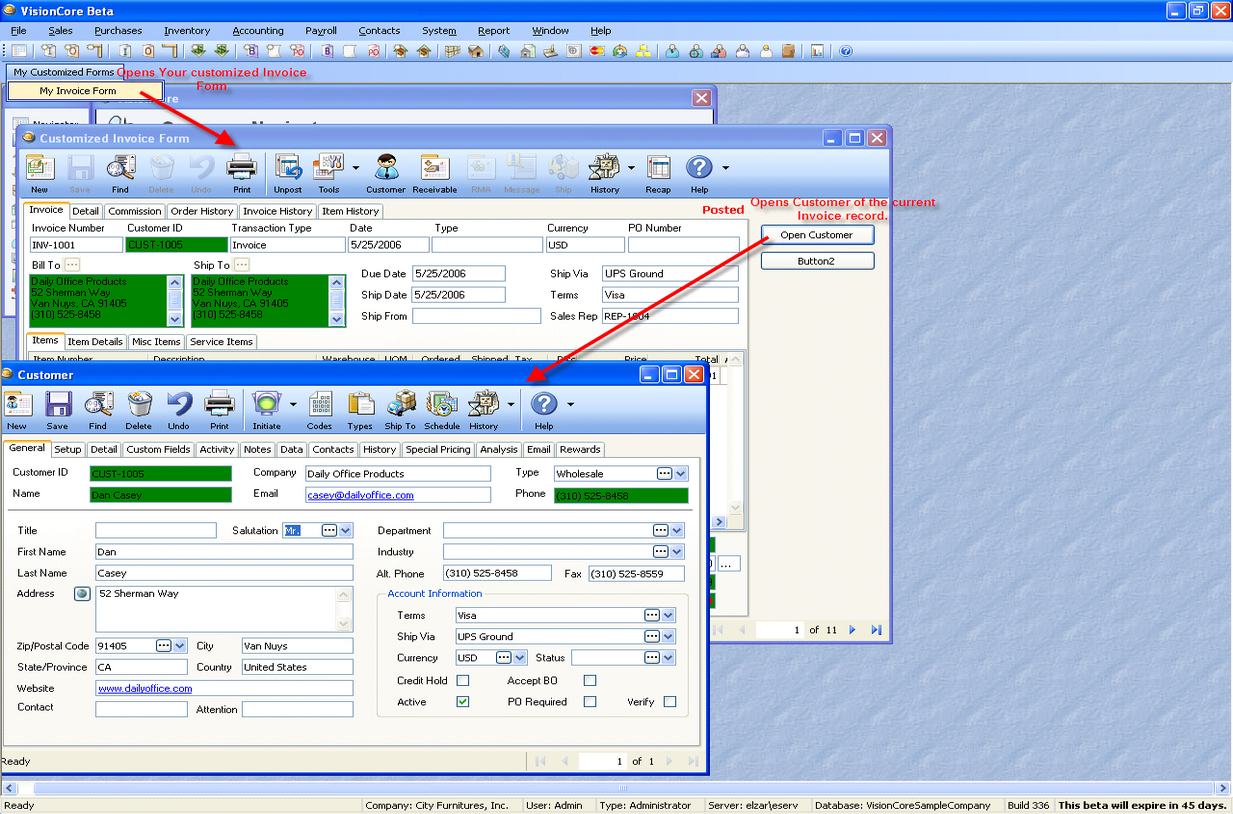Expand Ship Via dropdown in Account Information
The width and height of the screenshot is (1233, 814).
pos(669,637)
